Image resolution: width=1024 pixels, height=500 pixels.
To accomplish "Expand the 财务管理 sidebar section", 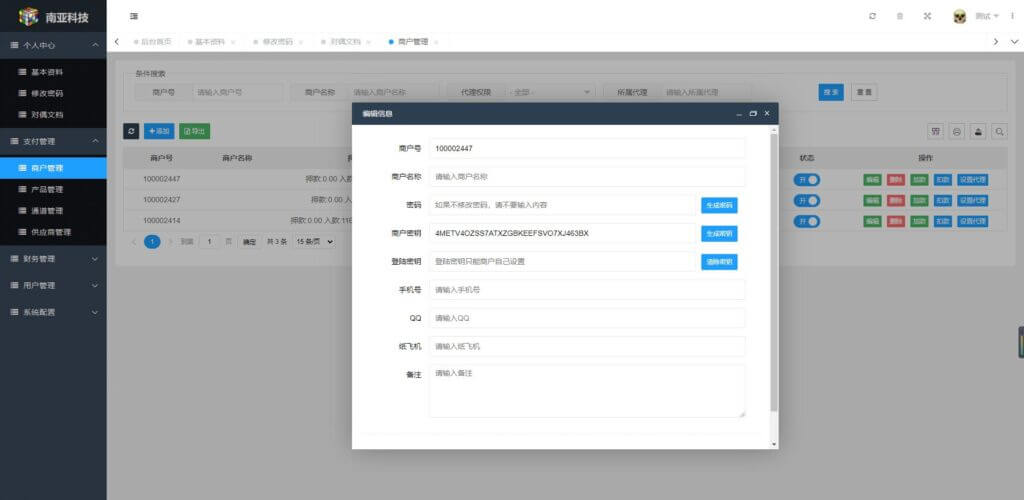I will (x=53, y=259).
